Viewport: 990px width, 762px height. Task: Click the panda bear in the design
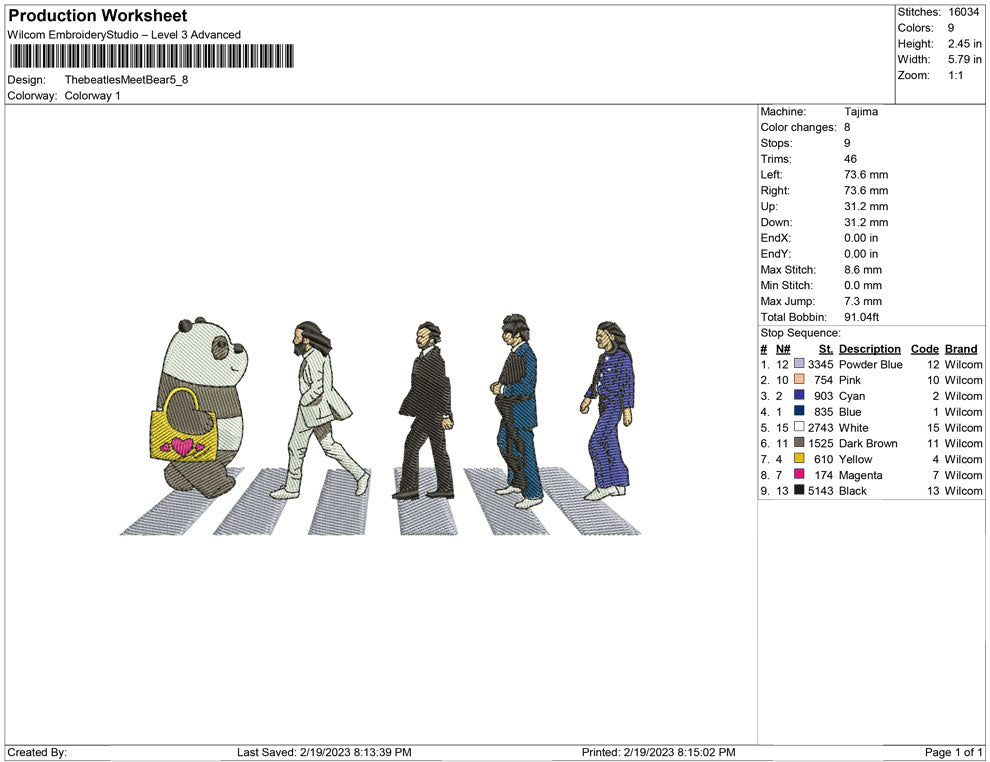coord(201,407)
